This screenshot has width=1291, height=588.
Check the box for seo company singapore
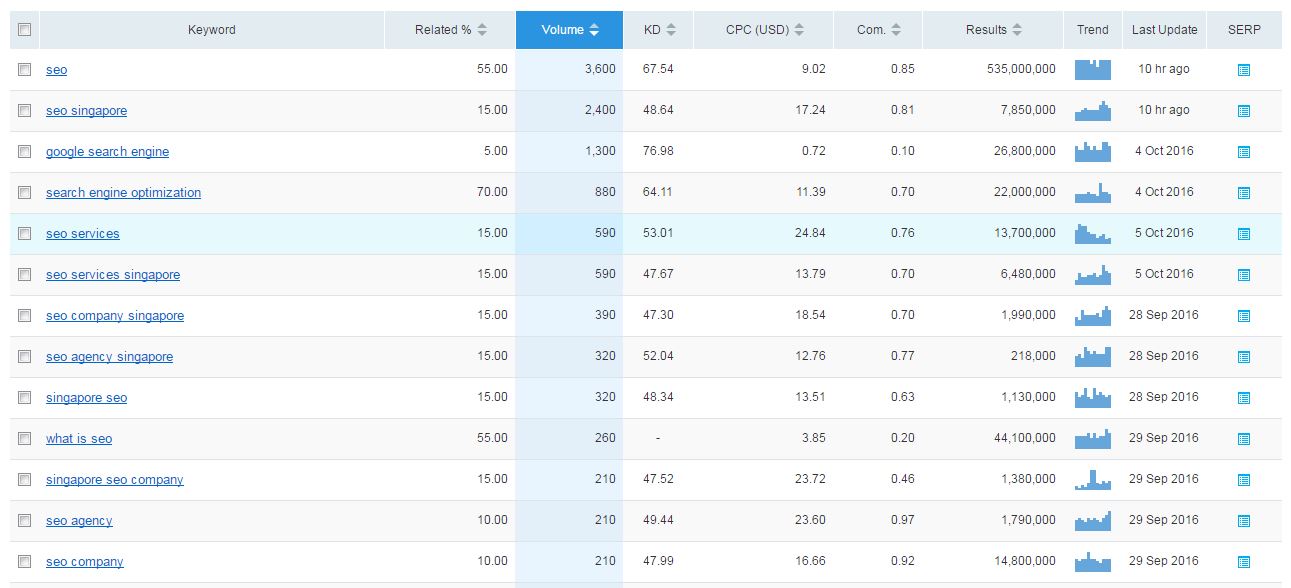click(24, 316)
